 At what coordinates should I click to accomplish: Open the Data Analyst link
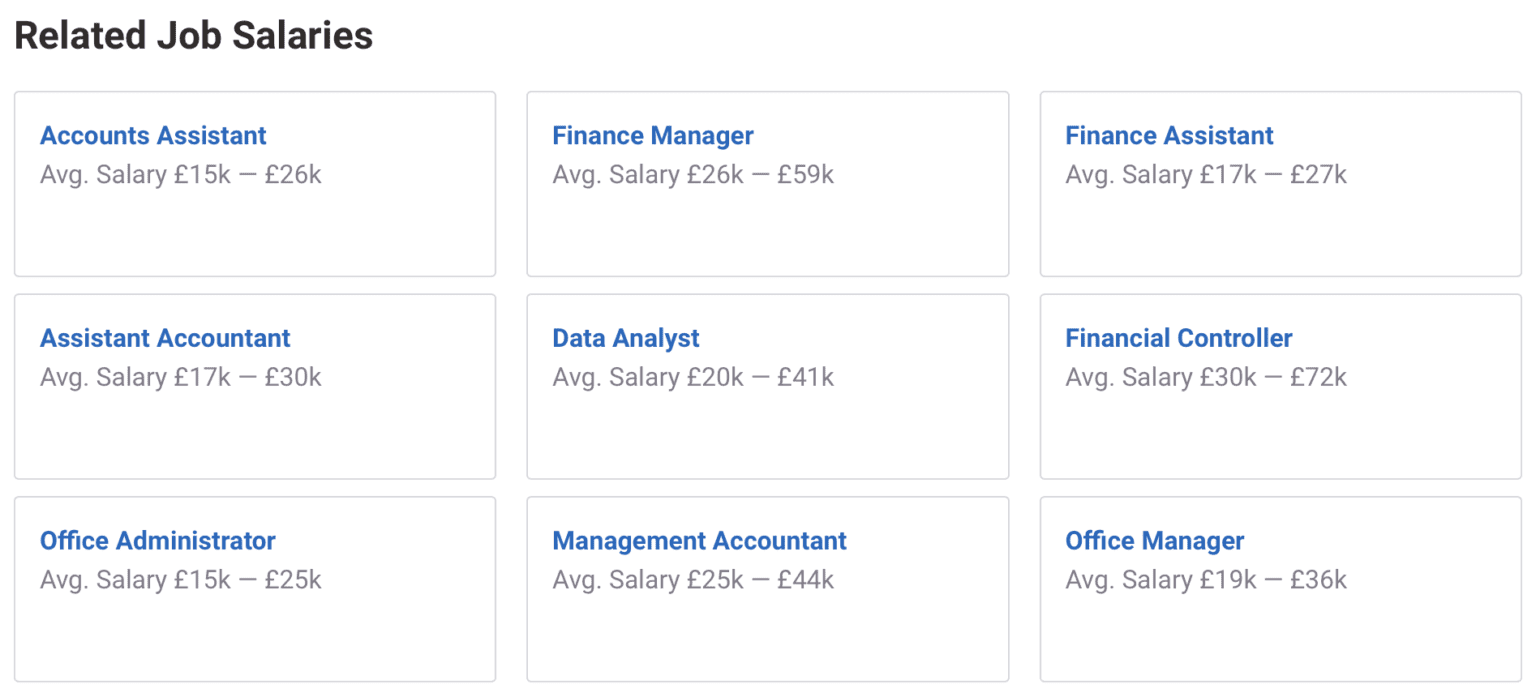tap(626, 339)
